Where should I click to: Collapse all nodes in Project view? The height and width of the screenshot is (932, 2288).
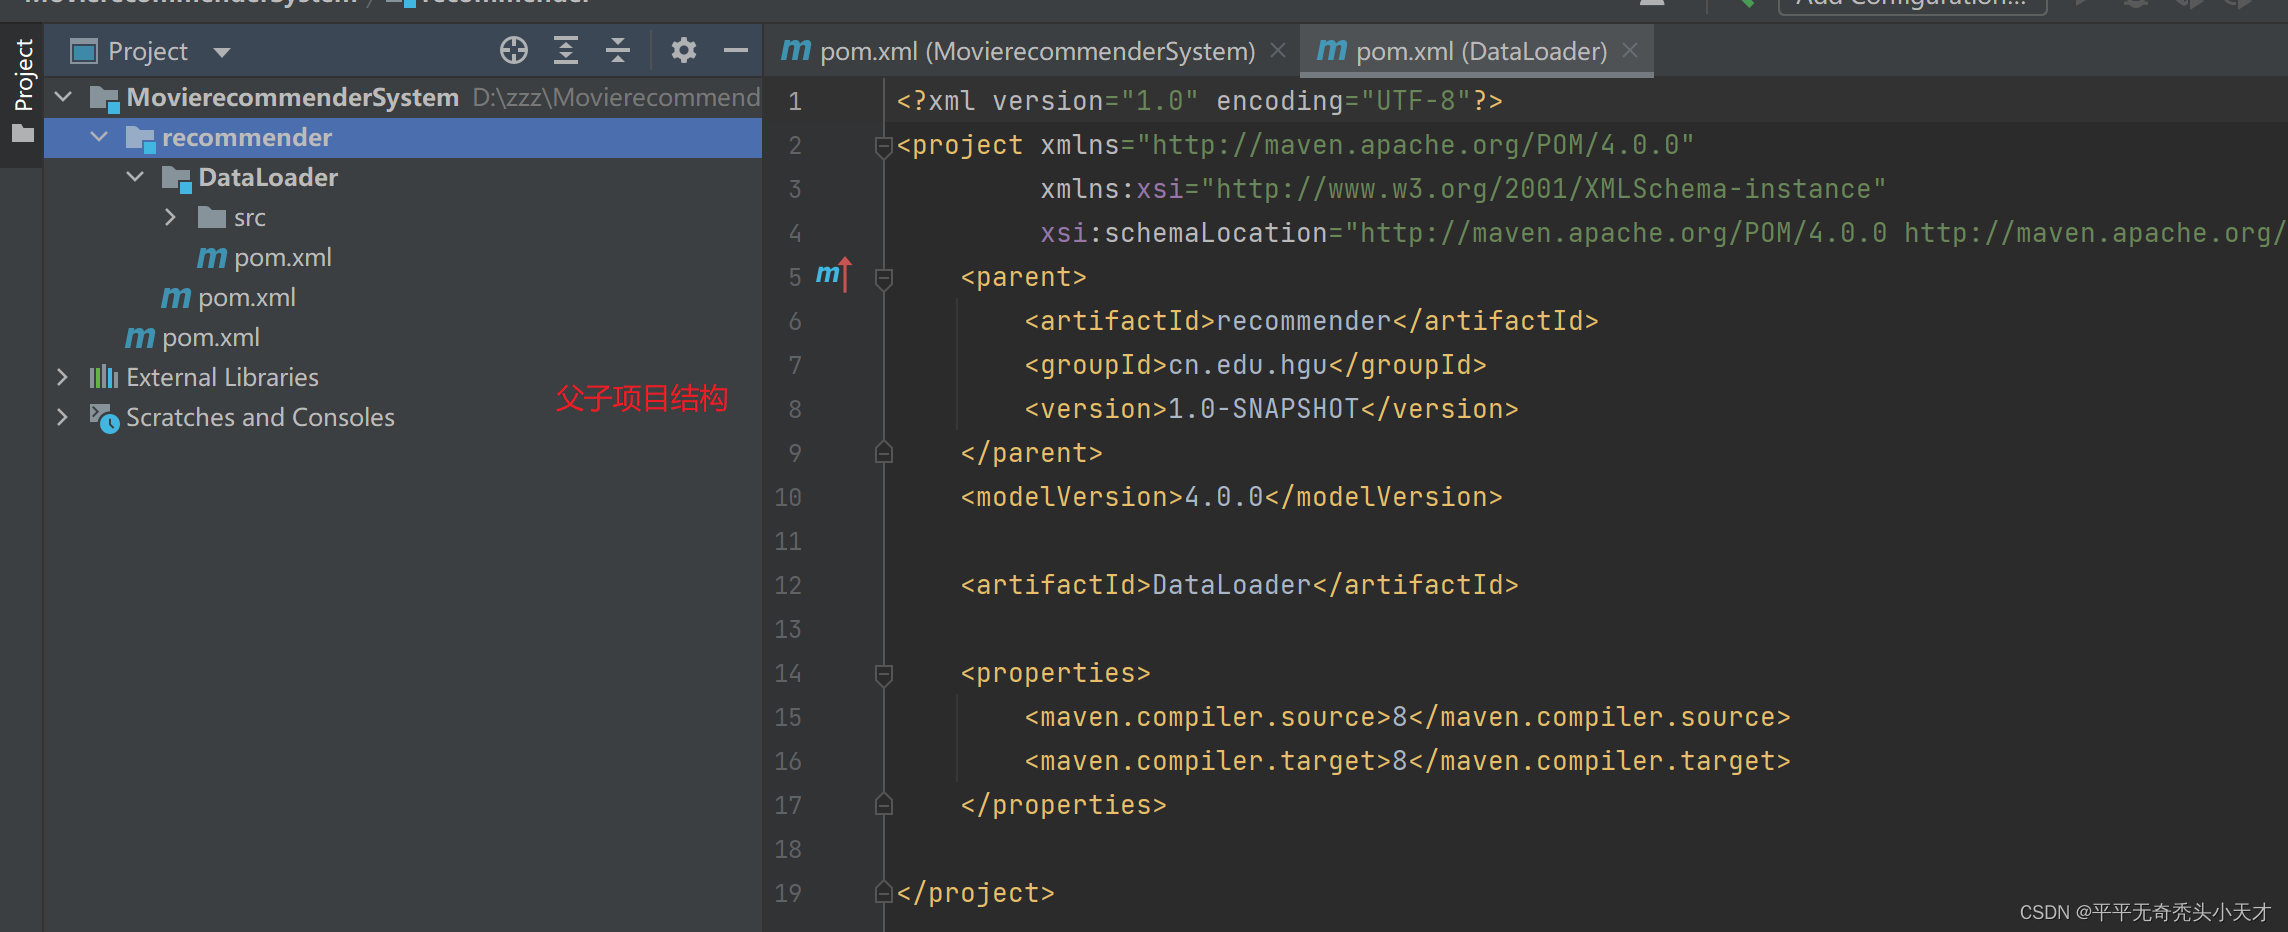click(x=618, y=50)
